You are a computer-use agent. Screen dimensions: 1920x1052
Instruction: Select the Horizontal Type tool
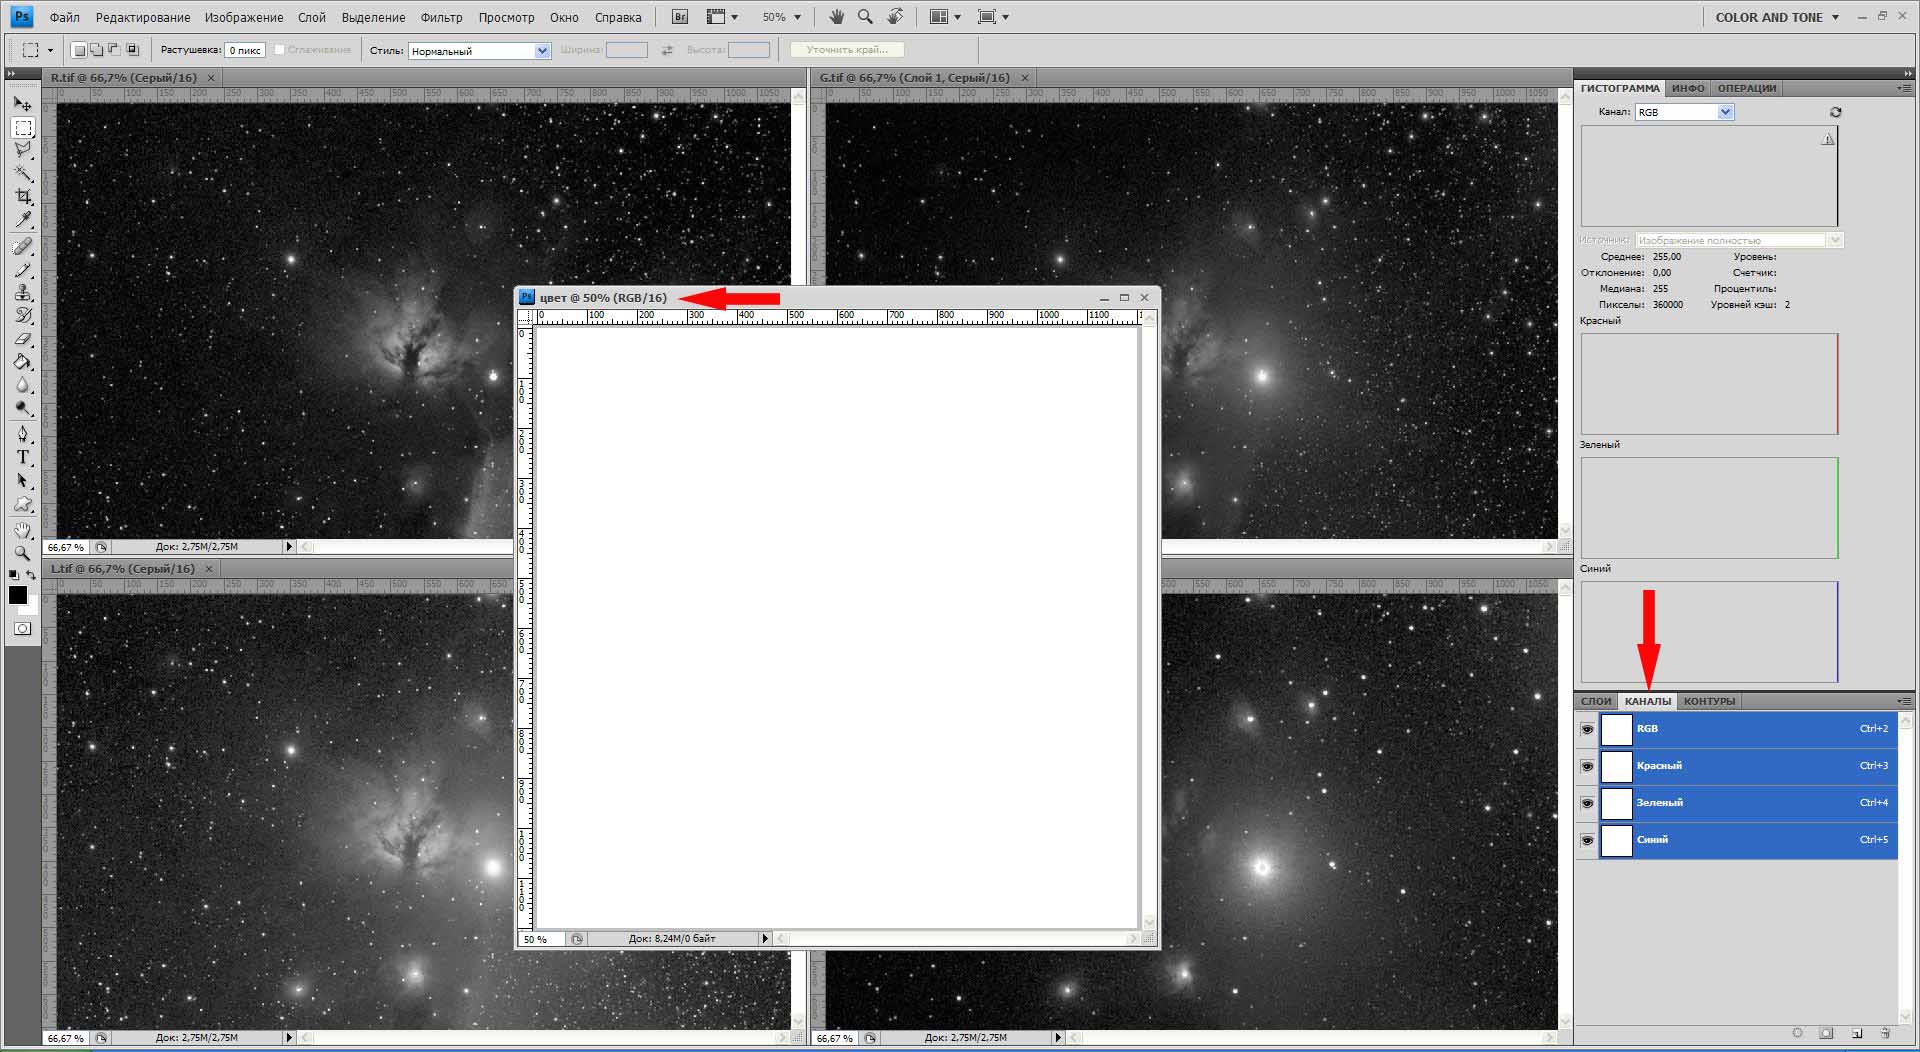(x=22, y=457)
